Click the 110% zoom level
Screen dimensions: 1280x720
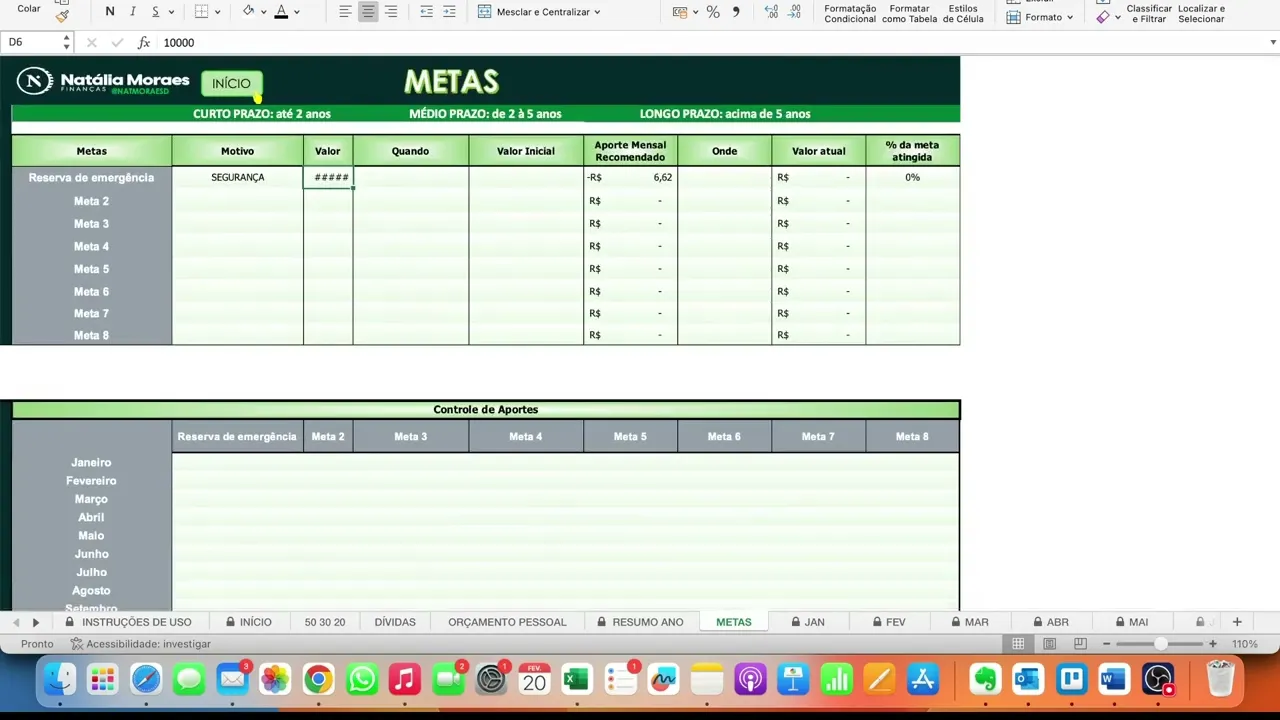1245,644
